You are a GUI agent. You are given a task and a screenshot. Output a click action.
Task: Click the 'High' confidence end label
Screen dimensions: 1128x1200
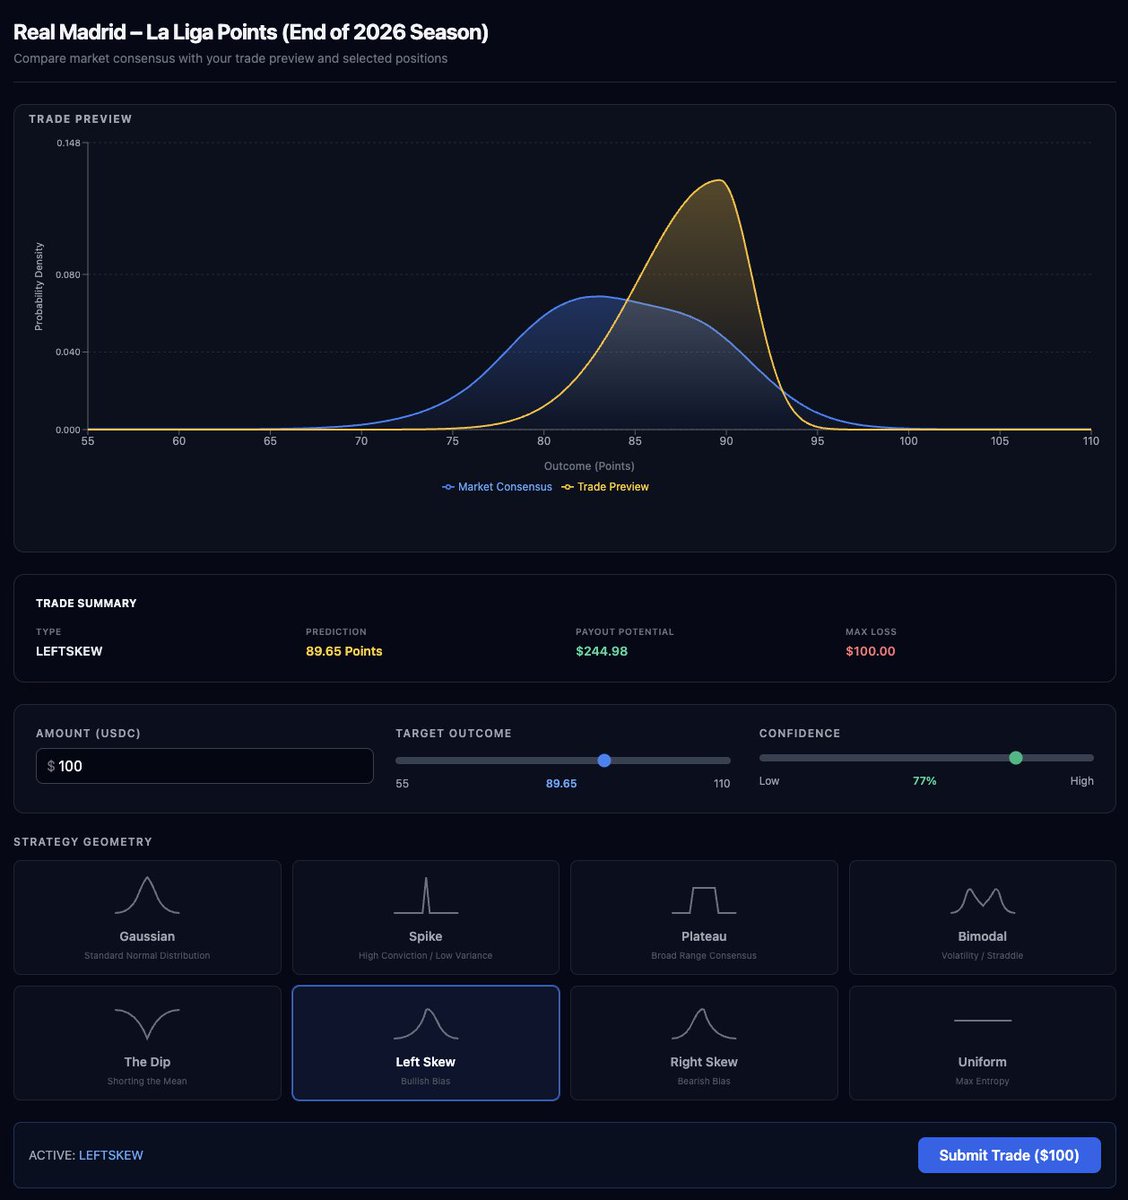tap(1082, 781)
